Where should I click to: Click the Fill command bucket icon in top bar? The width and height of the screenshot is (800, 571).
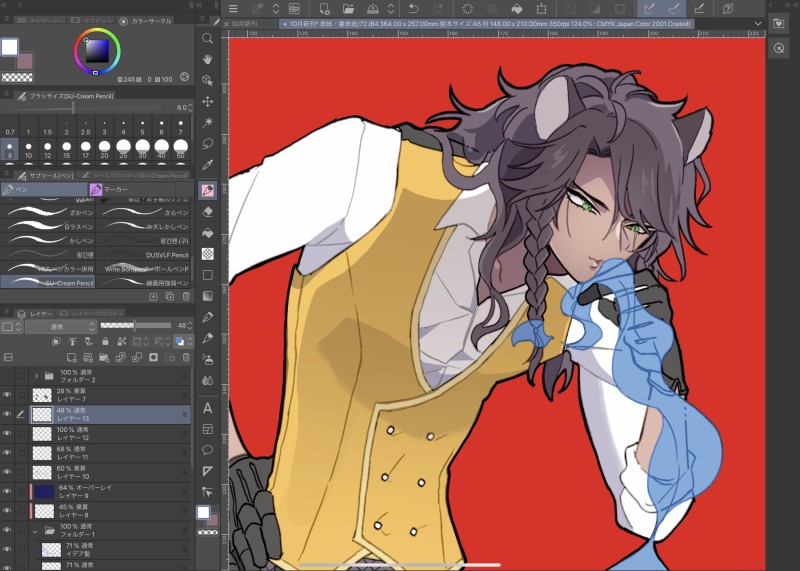517,8
